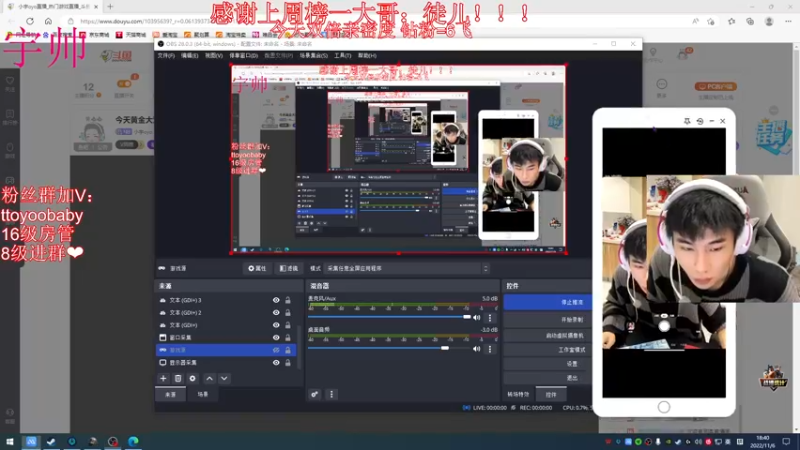Screen dimensions: 800x450
Task: Toggle the lock on 文本 (GDI+) 2 source
Action: (x=288, y=313)
